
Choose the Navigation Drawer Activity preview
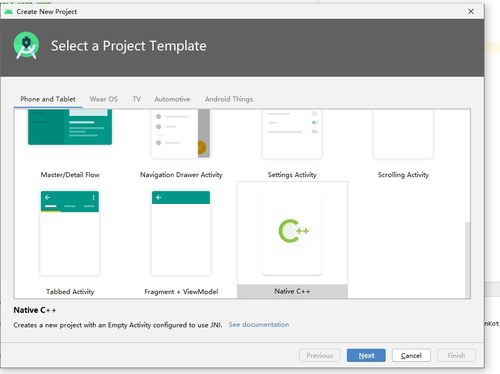pos(181,134)
